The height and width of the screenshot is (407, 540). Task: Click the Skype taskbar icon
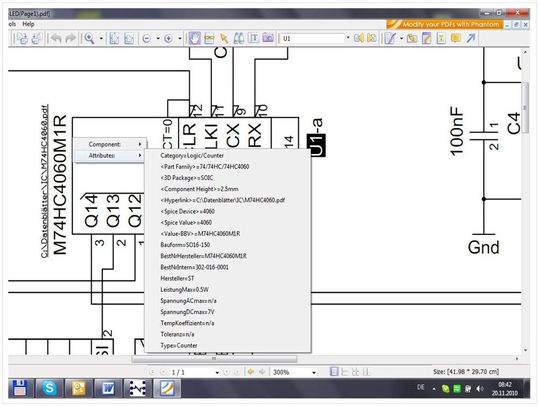click(x=49, y=388)
